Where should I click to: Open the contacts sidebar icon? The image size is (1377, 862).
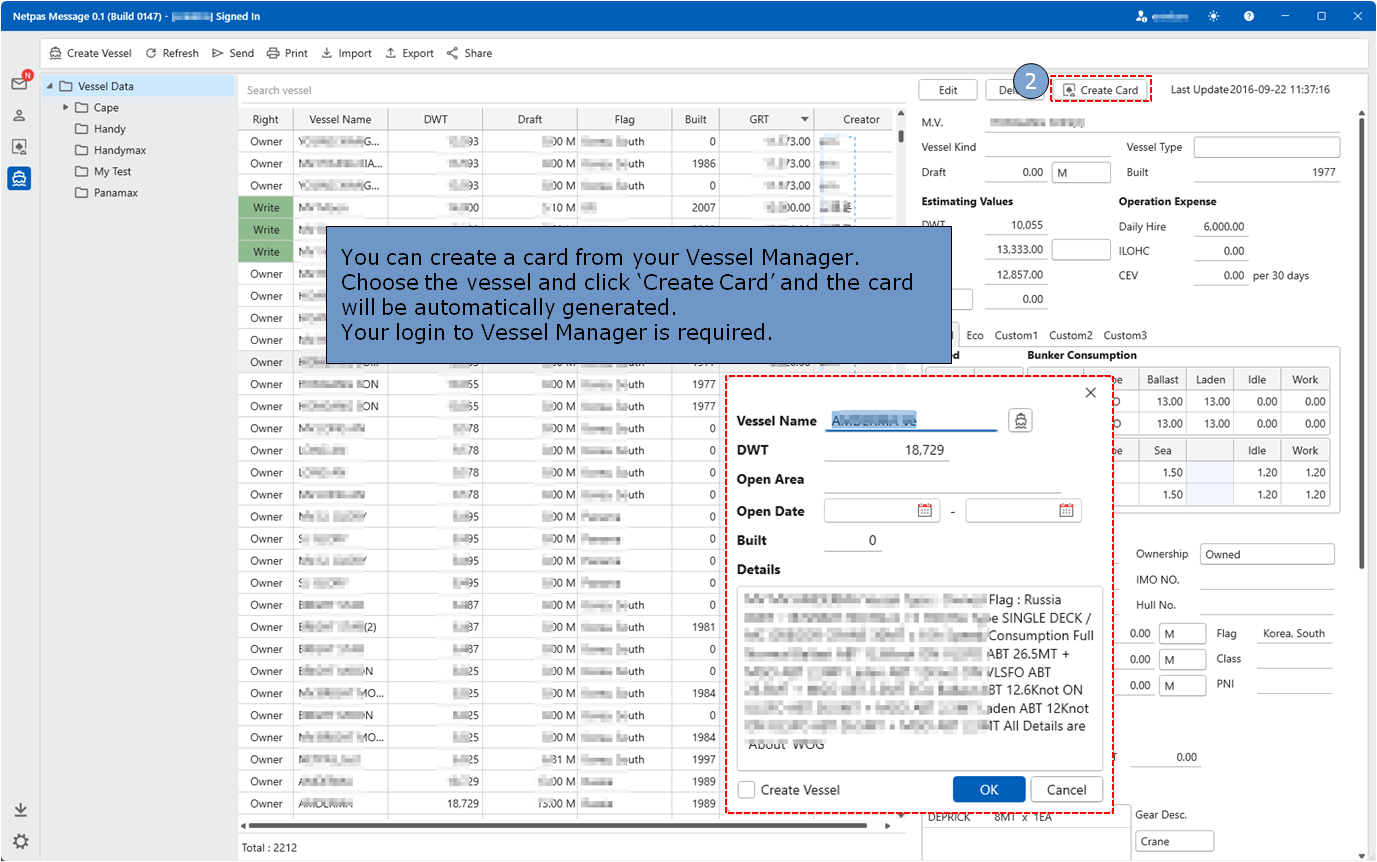[x=19, y=115]
